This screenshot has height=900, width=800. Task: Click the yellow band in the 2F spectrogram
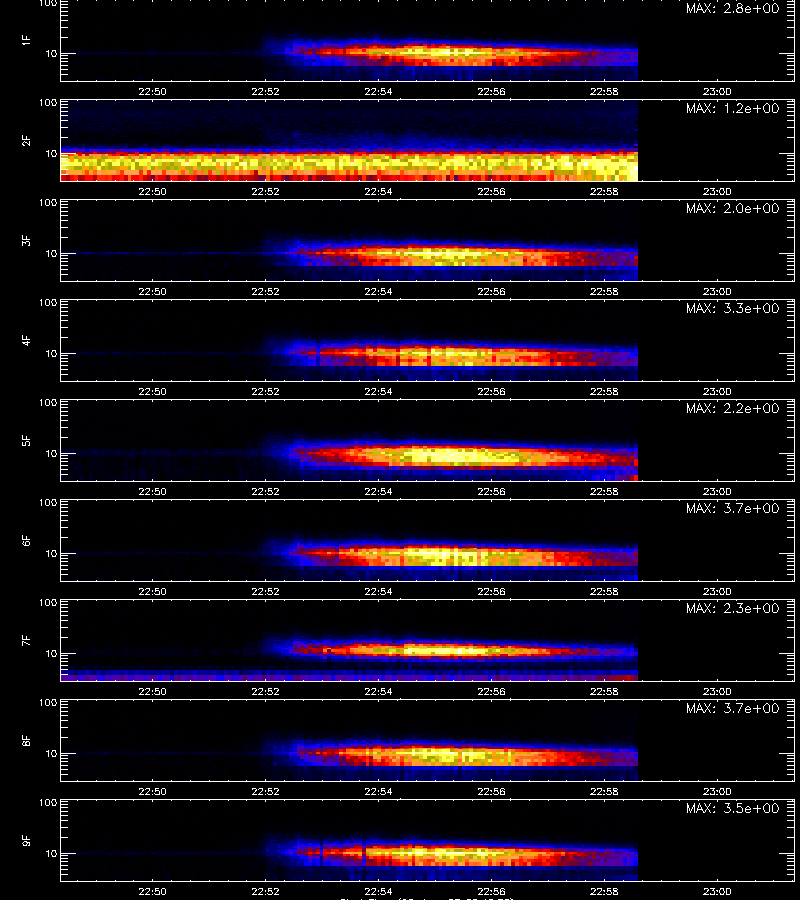(x=349, y=165)
